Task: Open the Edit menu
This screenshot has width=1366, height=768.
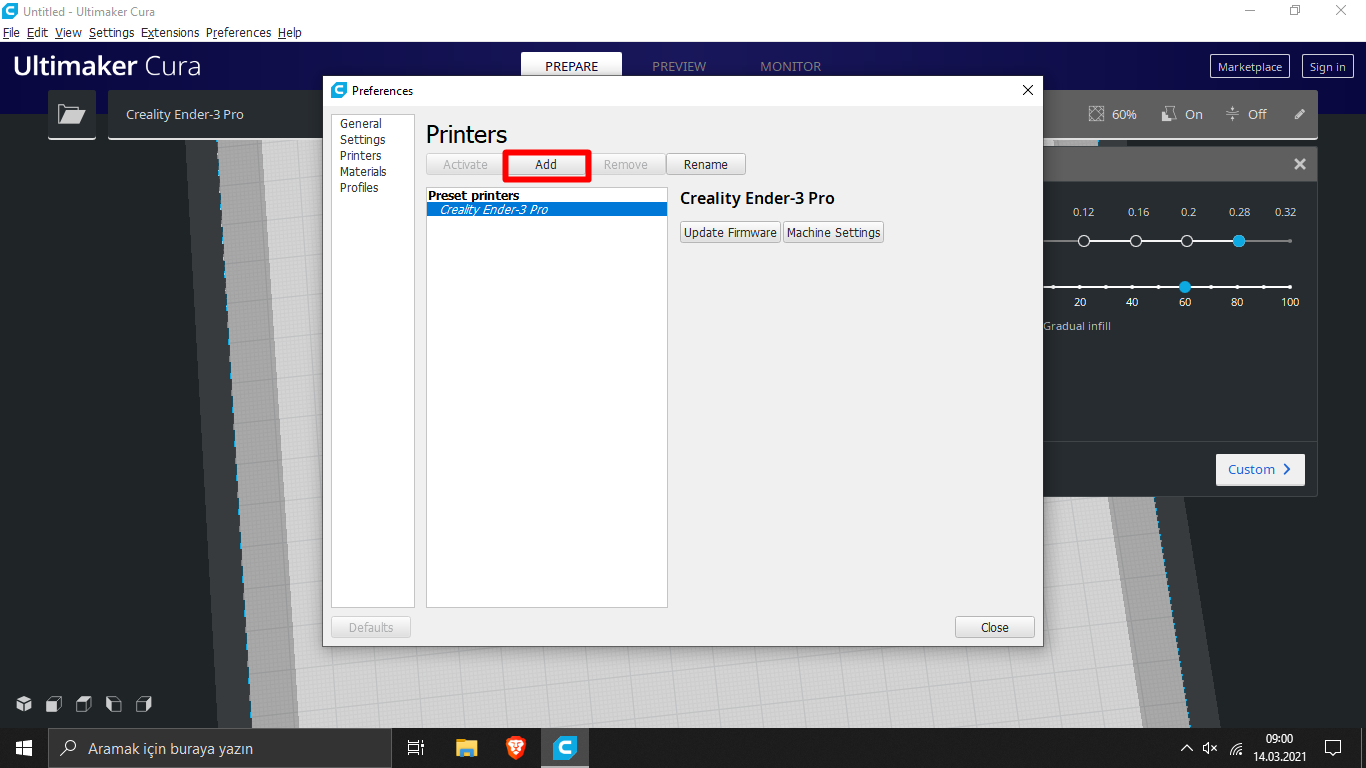Action: coord(37,33)
